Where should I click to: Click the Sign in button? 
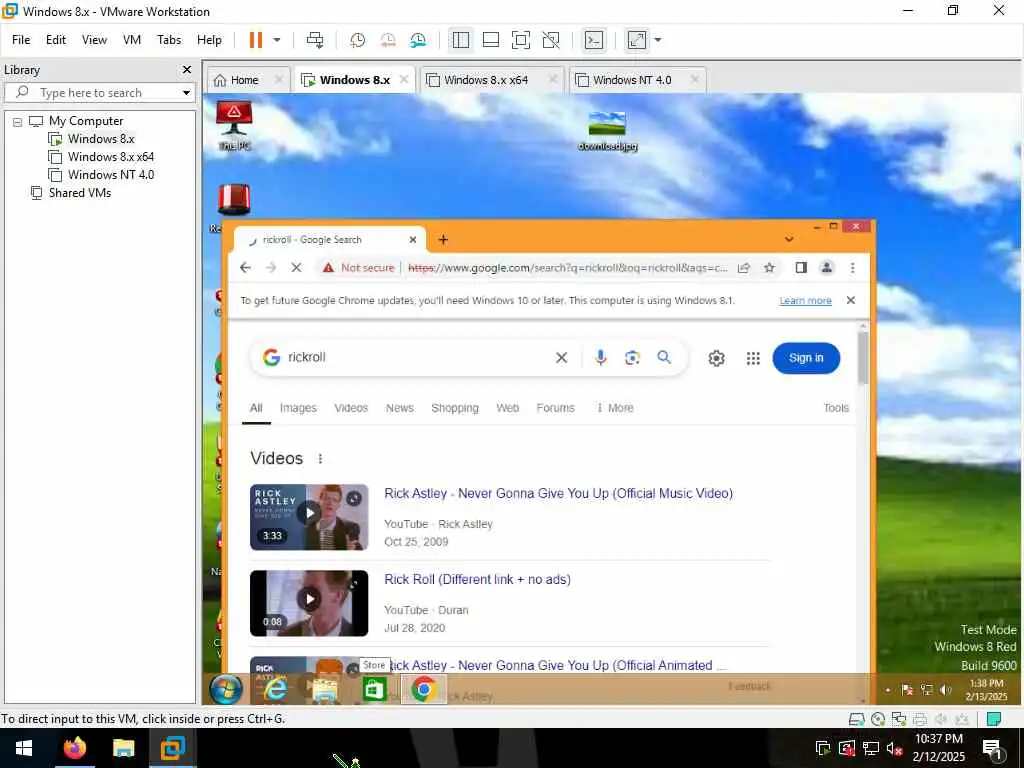point(806,358)
